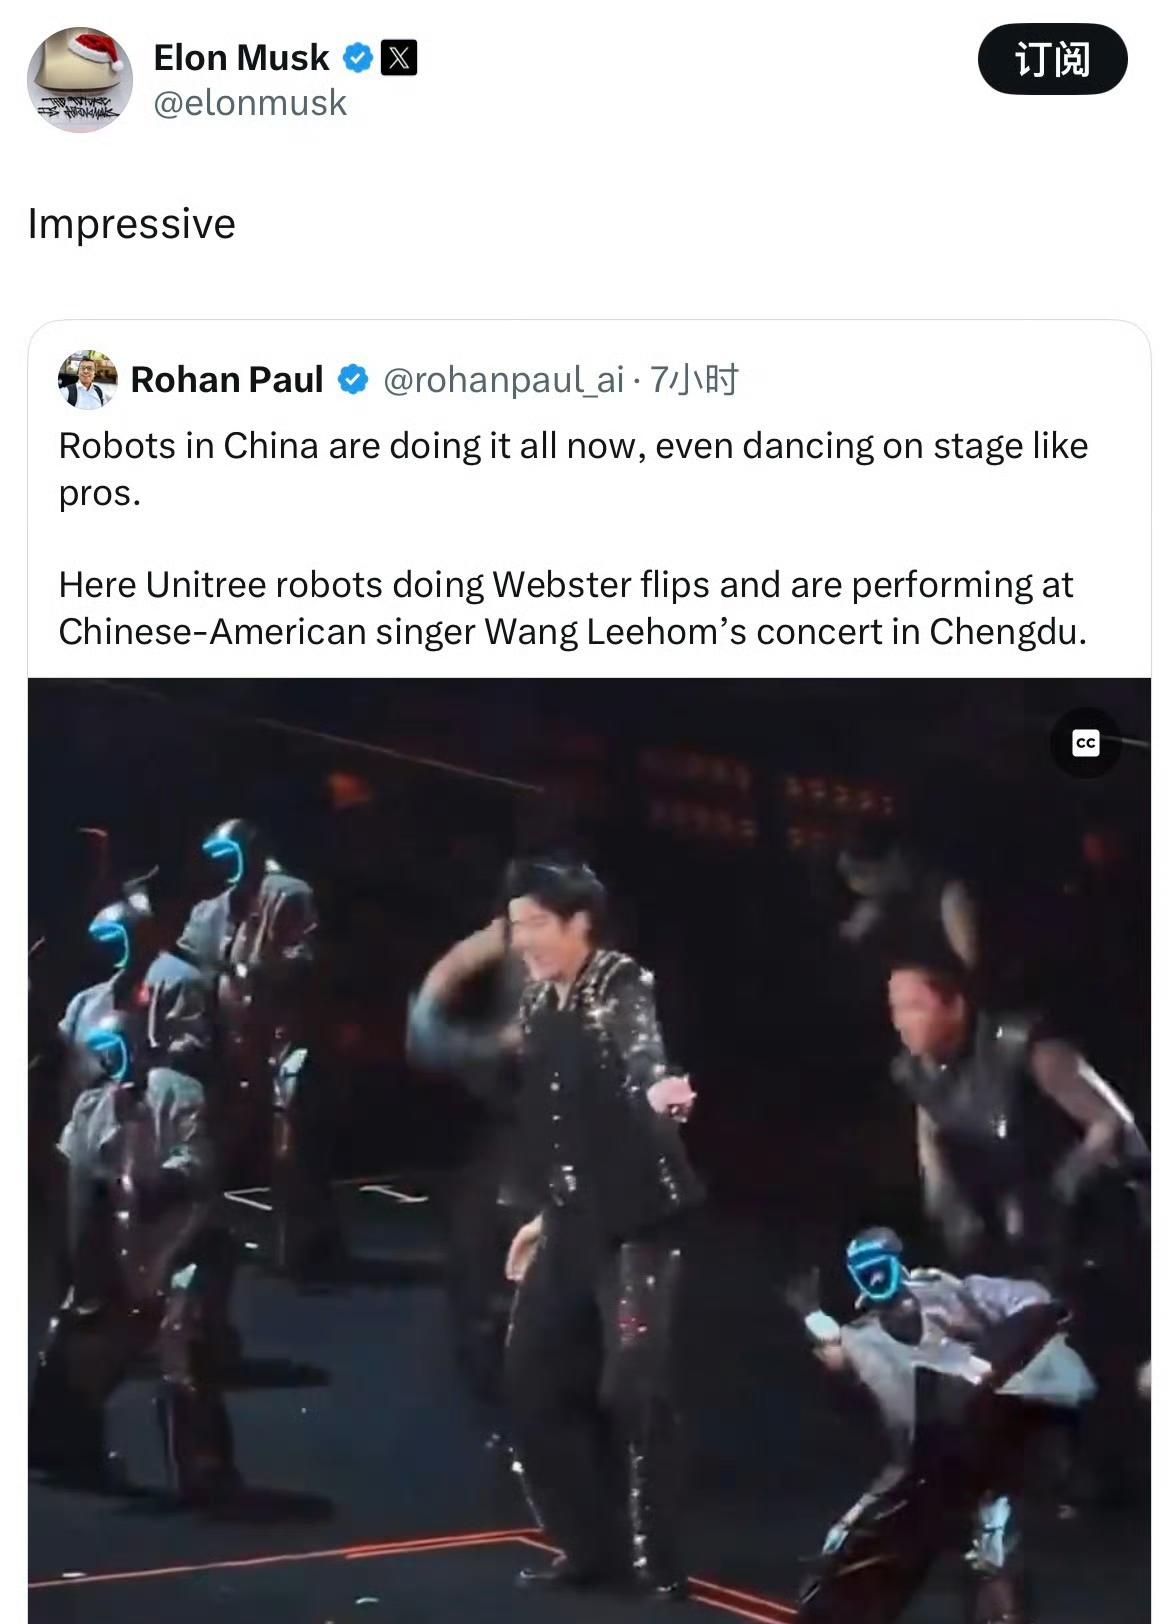The height and width of the screenshot is (1624, 1175).
Task: Click the video thumbnail to play
Action: point(587,1150)
